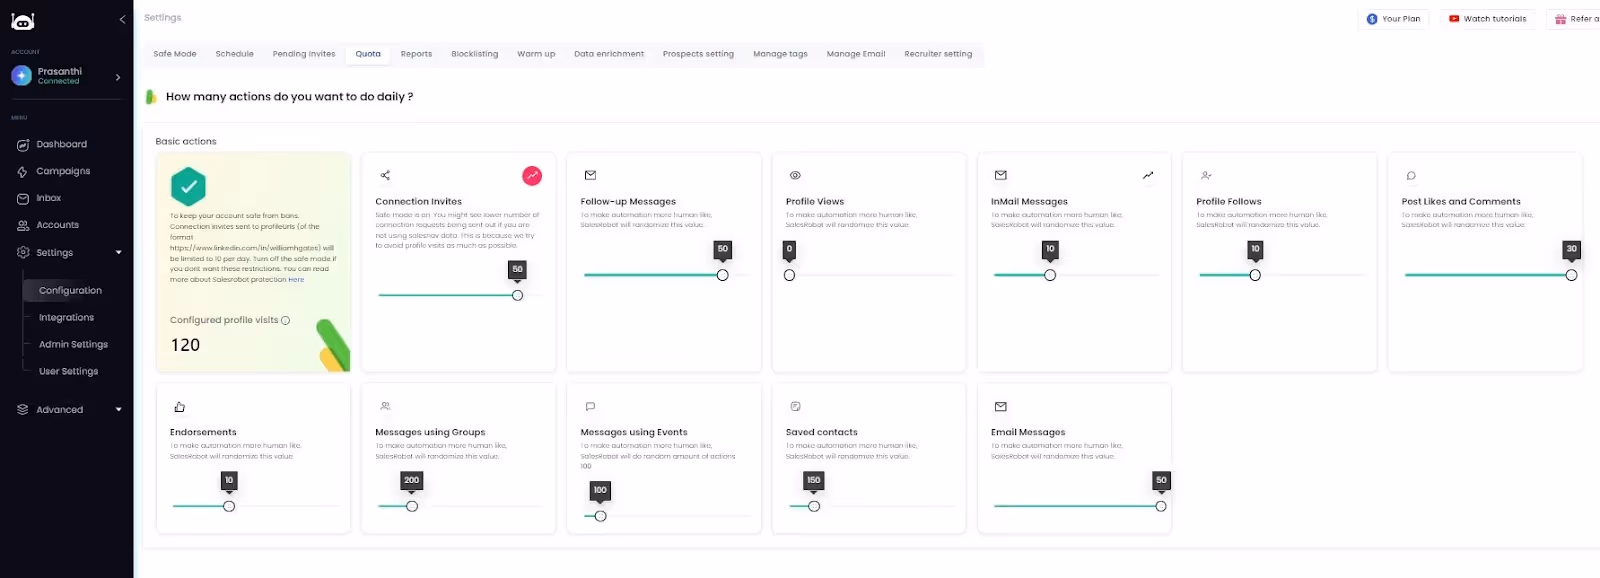Click the Connection Invites slider handle
The height and width of the screenshot is (578, 1600).
point(517,295)
